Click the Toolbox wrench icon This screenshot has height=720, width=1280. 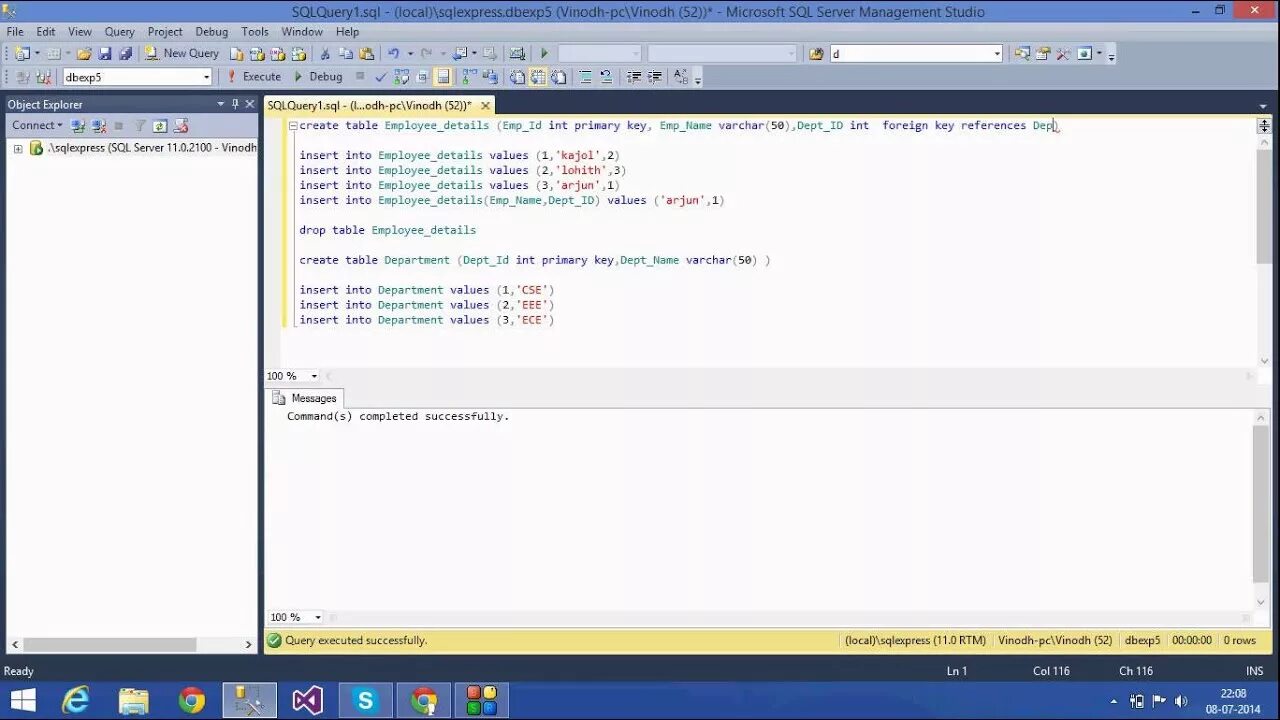click(1063, 53)
